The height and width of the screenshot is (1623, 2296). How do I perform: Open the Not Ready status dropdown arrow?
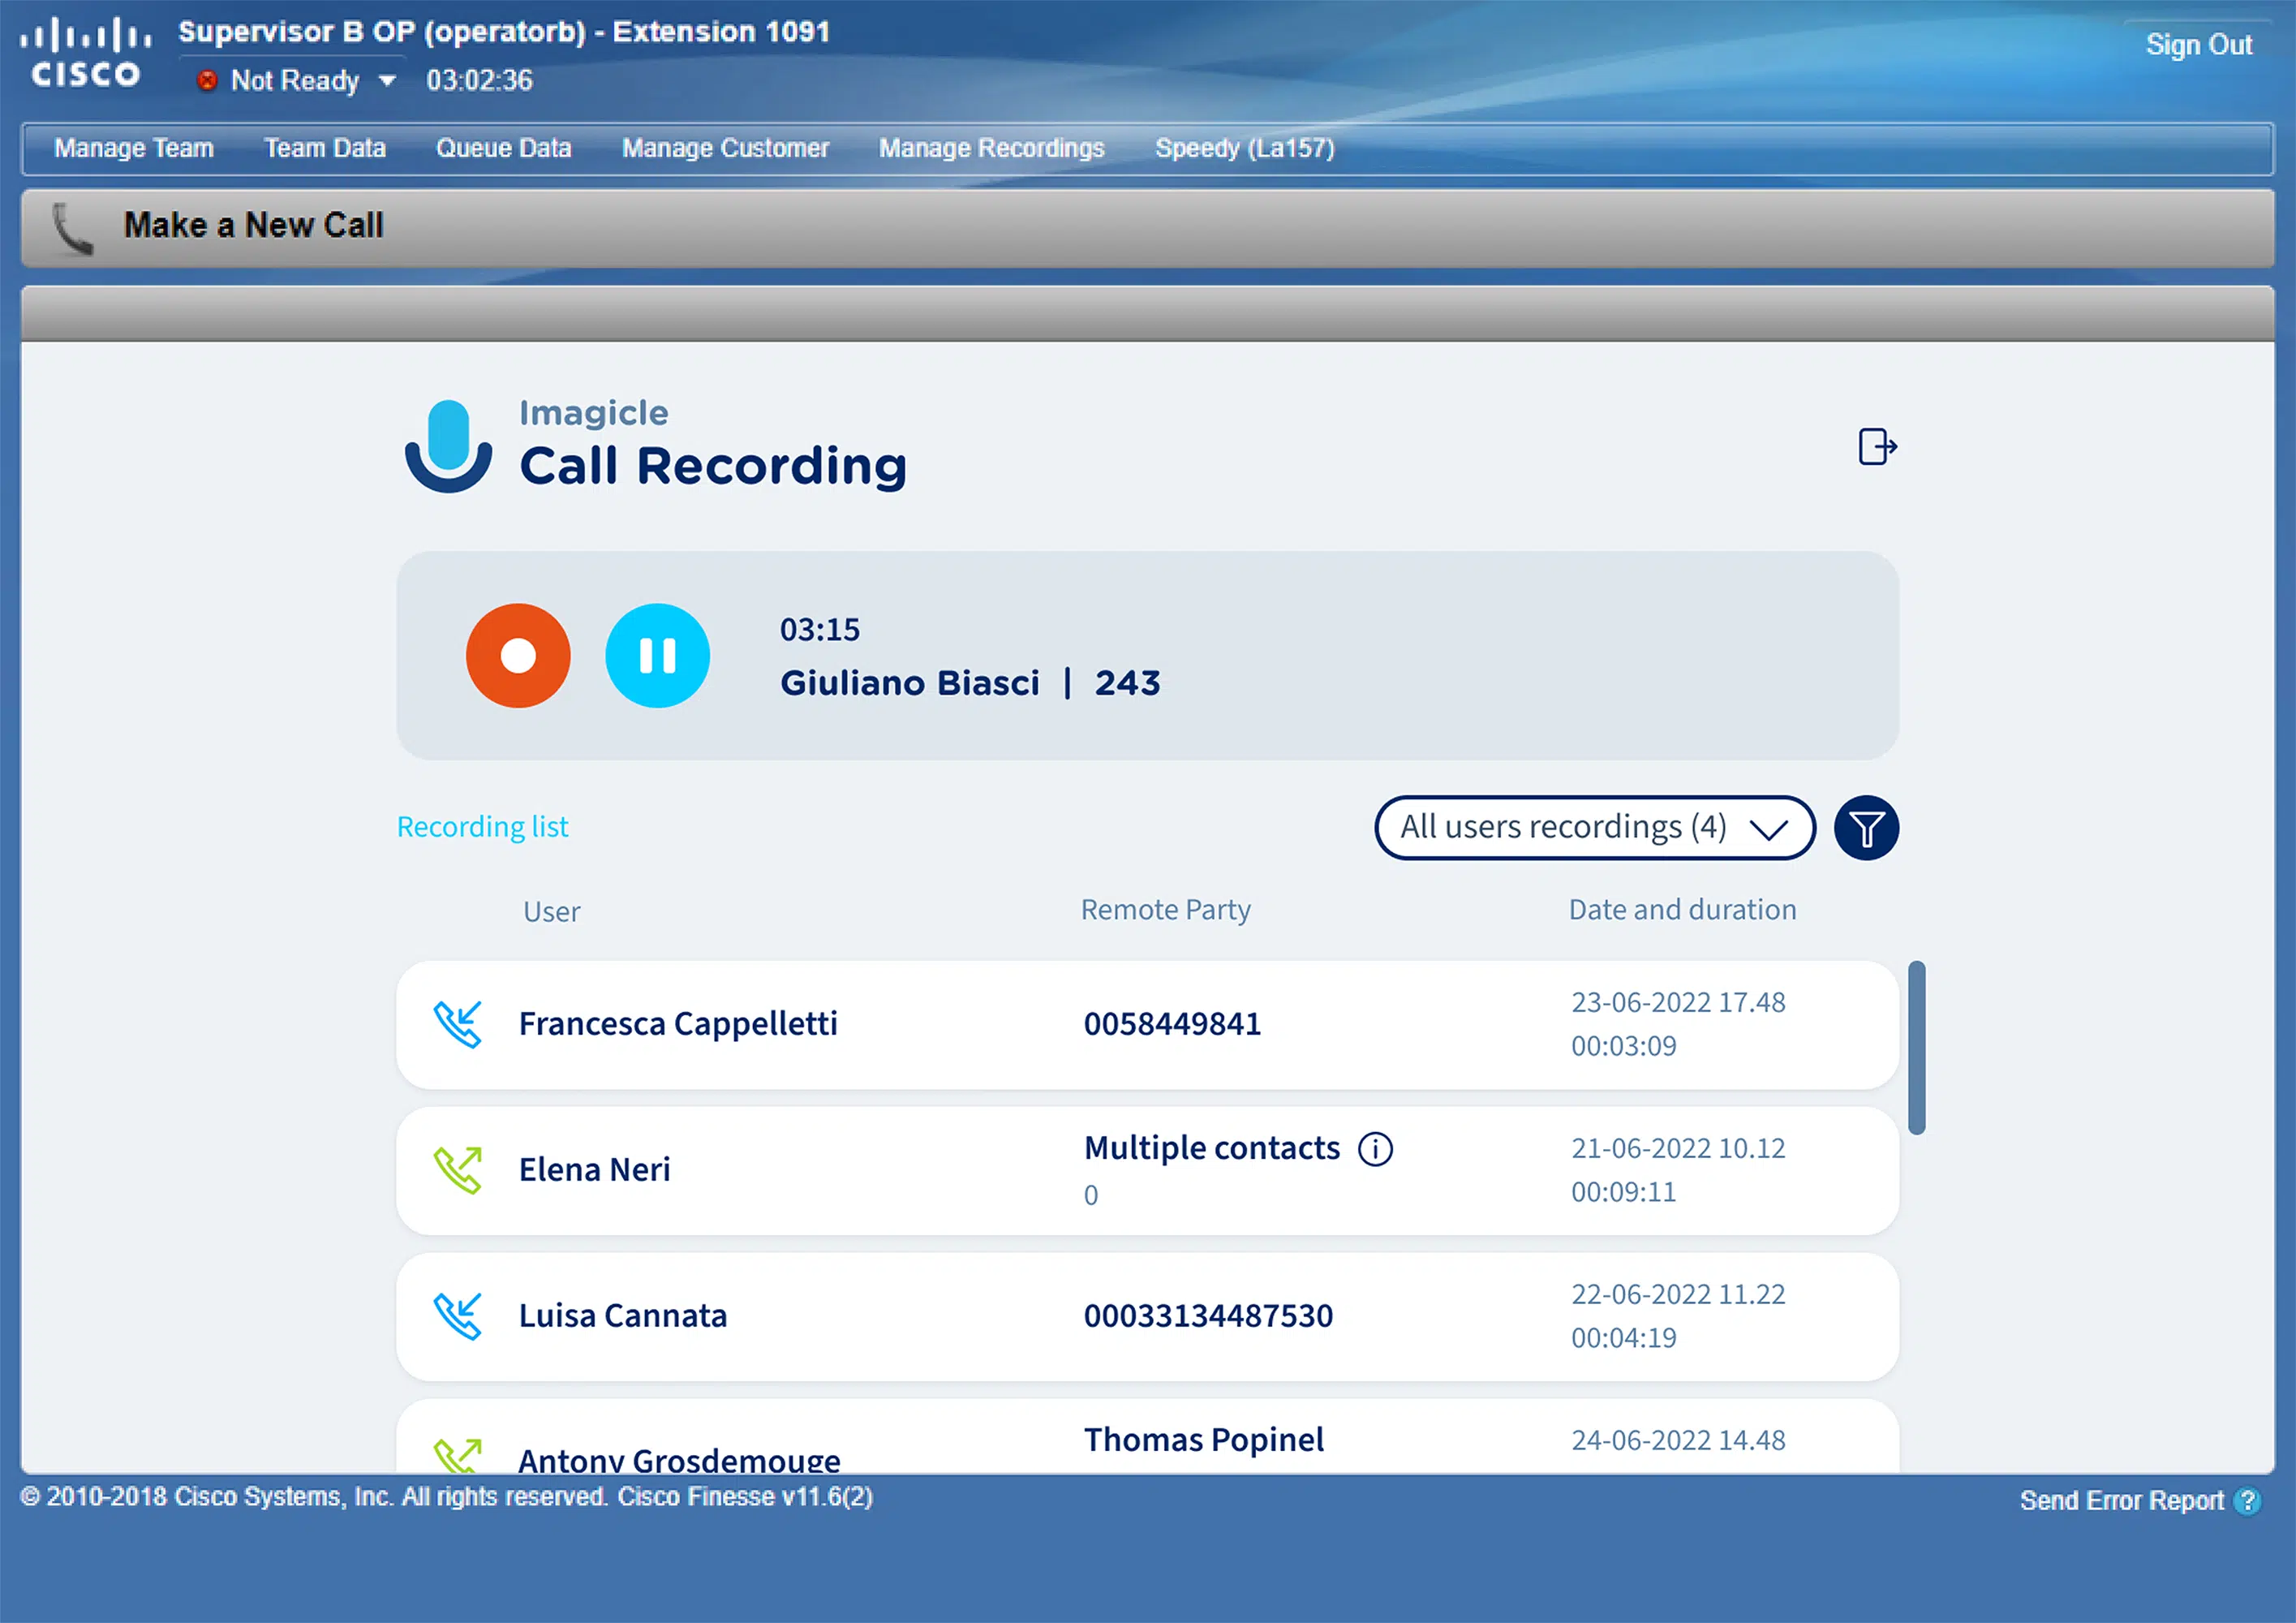[x=388, y=81]
